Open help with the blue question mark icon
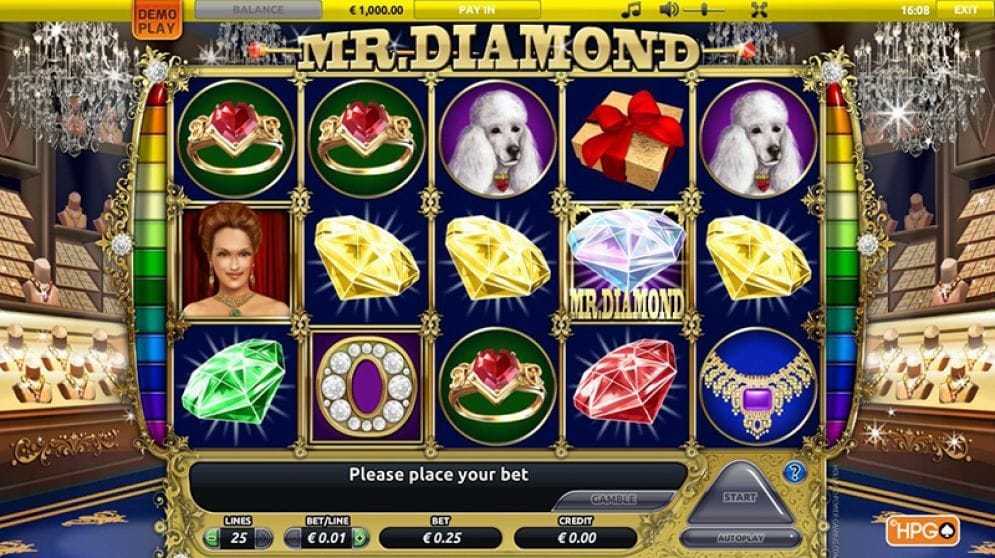This screenshot has height=558, width=995. pyautogui.click(x=794, y=472)
